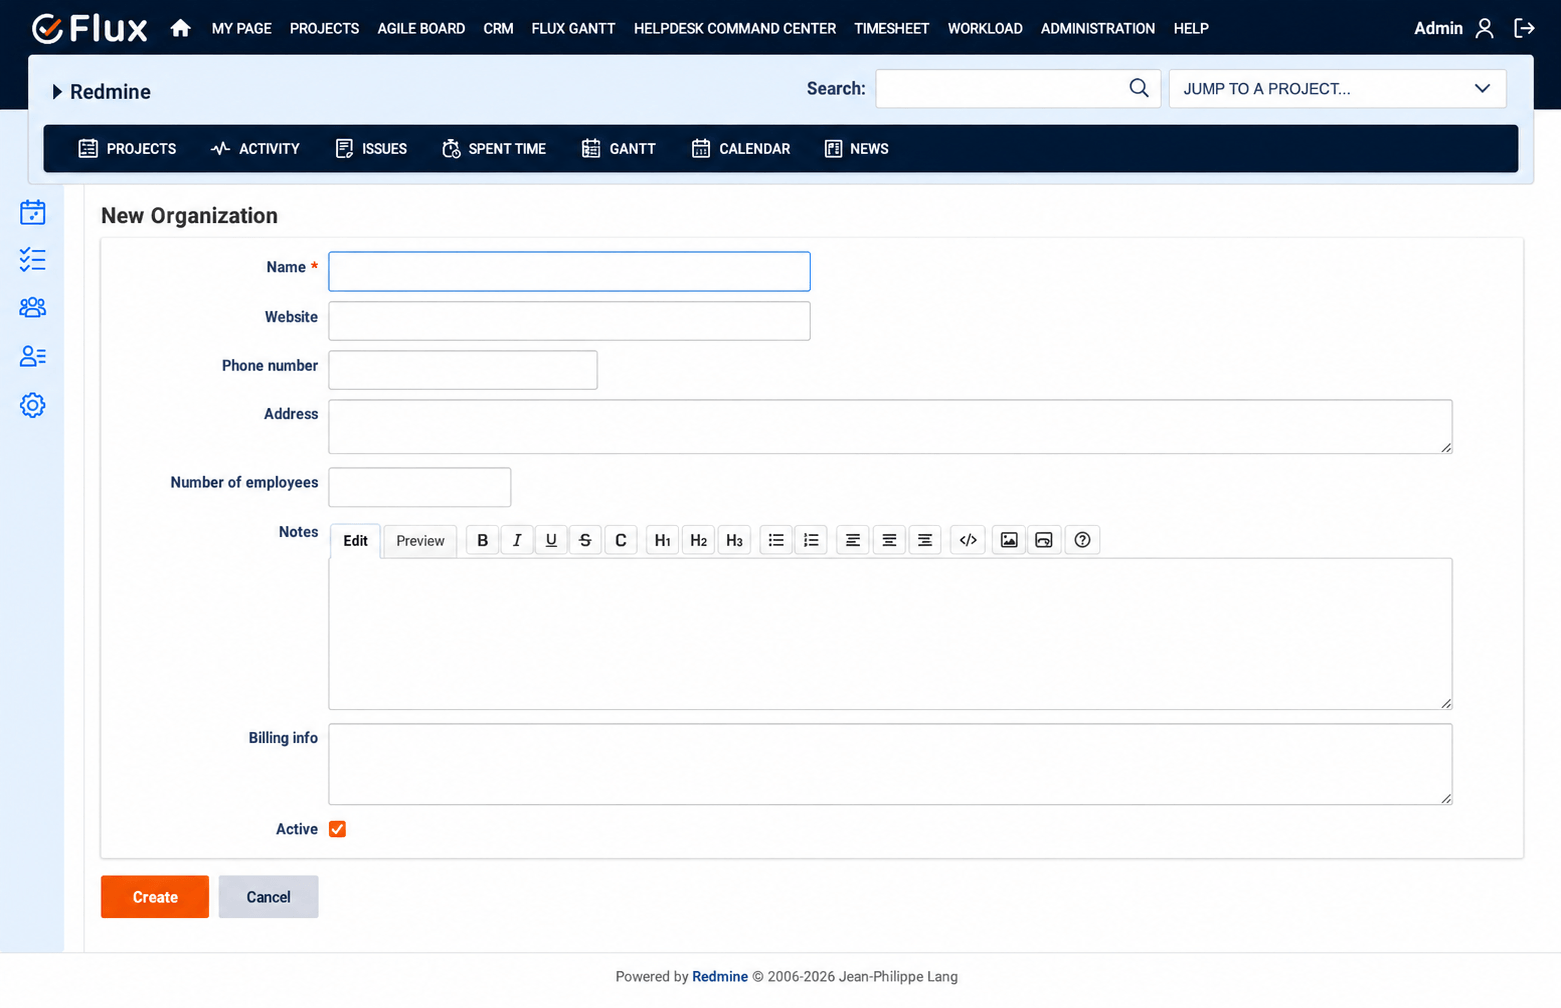Screen dimensions: 1561x1008
Task: Open Gantt in submenu bar
Action: tap(618, 149)
